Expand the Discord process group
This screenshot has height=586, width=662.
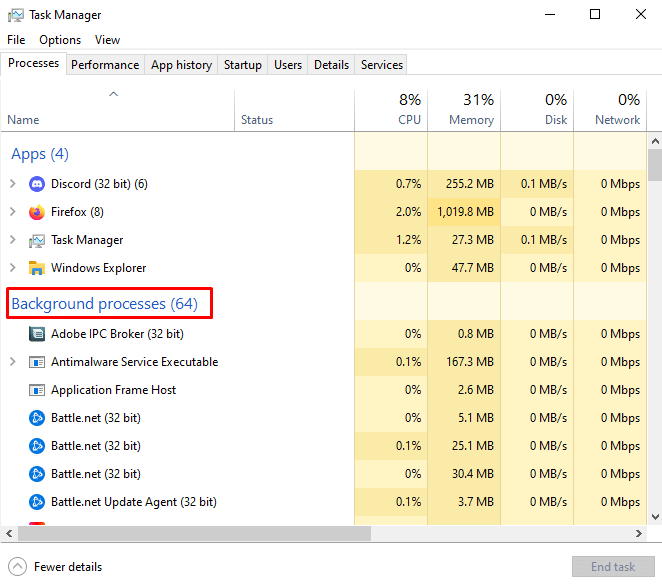tap(12, 184)
